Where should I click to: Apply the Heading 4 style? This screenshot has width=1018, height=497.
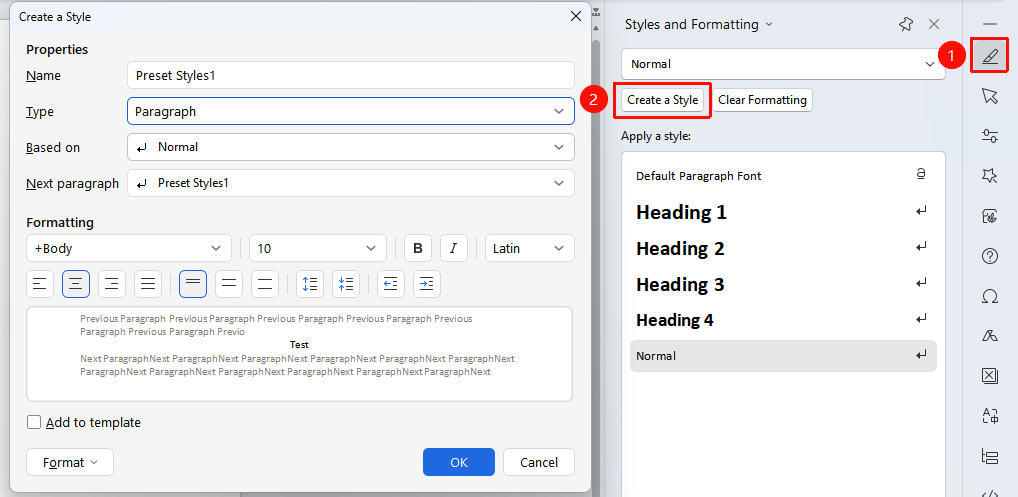click(783, 320)
